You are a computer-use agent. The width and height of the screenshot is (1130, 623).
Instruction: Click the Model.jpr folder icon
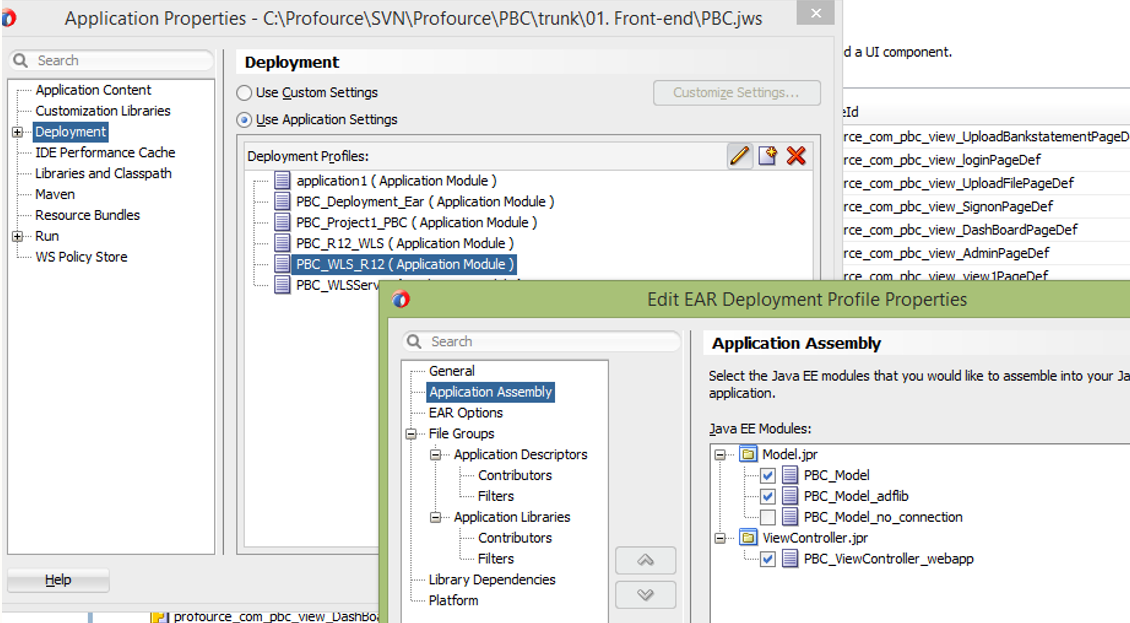749,454
